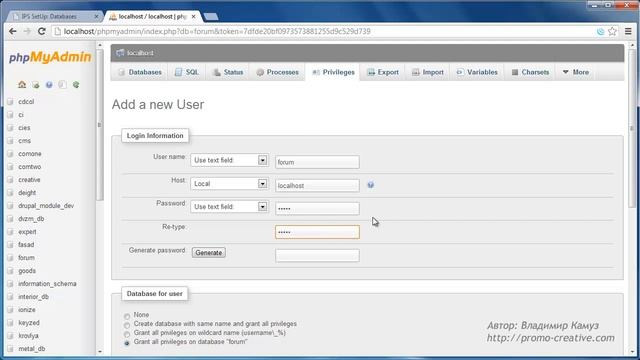This screenshot has width=640, height=360.
Task: Select the None database option
Action: pyautogui.click(x=127, y=316)
